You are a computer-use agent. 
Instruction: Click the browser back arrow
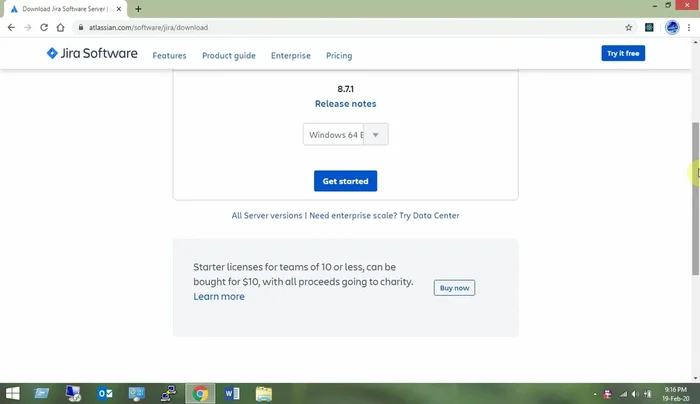coord(11,28)
